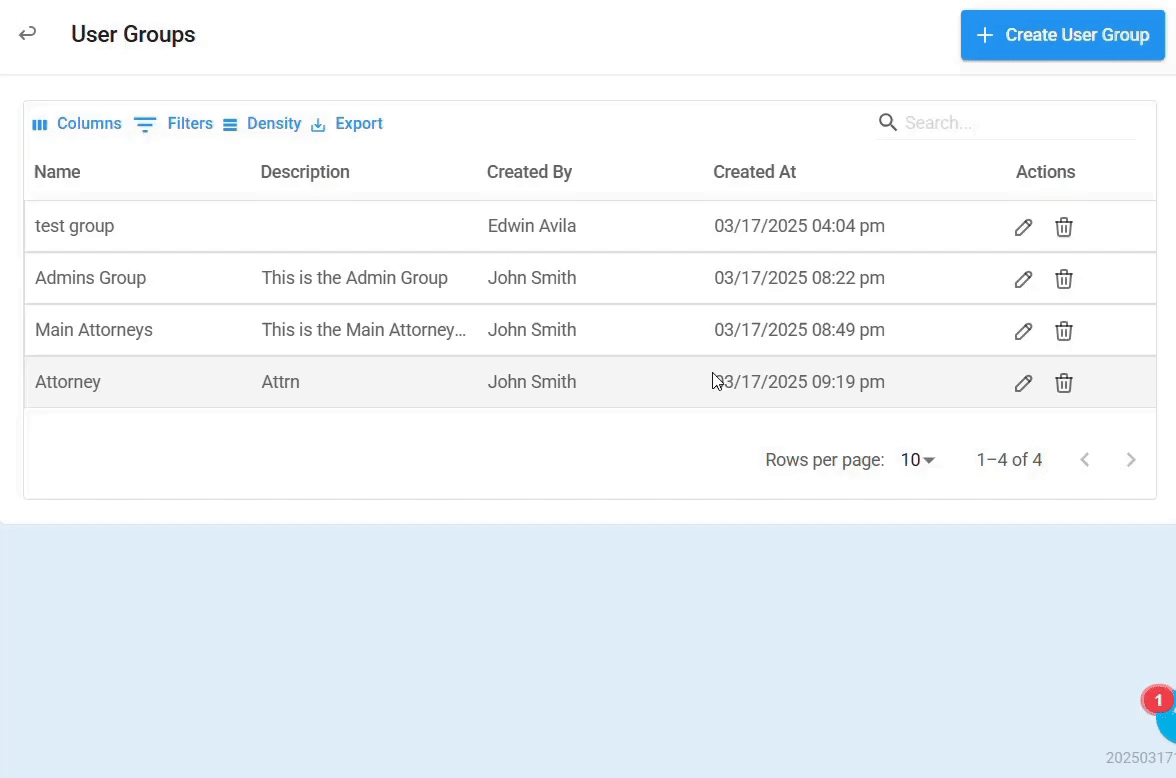Edit the Attorney row created 09:19 pm
Viewport: 1176px width, 778px height.
pyautogui.click(x=1023, y=383)
